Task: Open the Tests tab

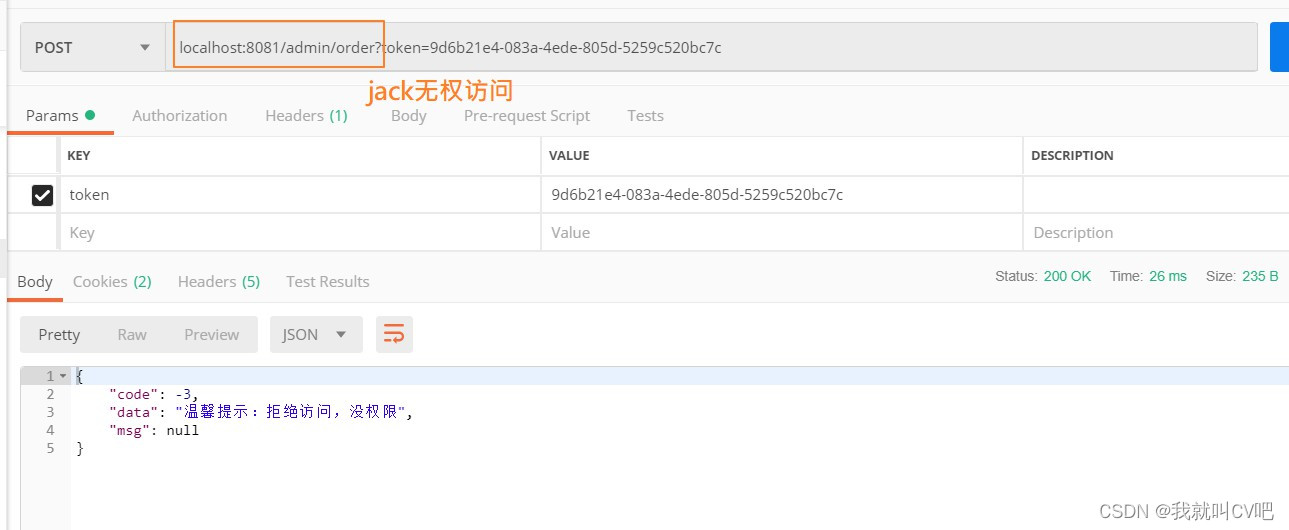Action: pos(645,116)
